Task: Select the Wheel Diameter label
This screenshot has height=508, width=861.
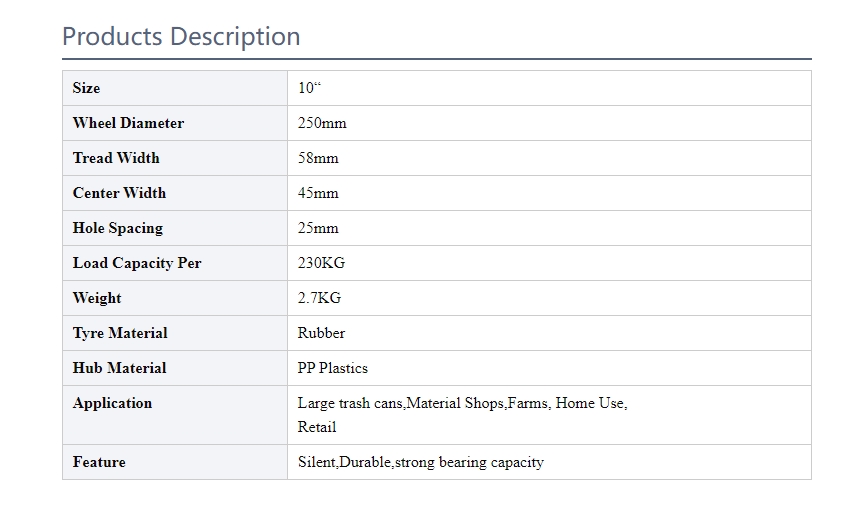Action: coord(128,123)
